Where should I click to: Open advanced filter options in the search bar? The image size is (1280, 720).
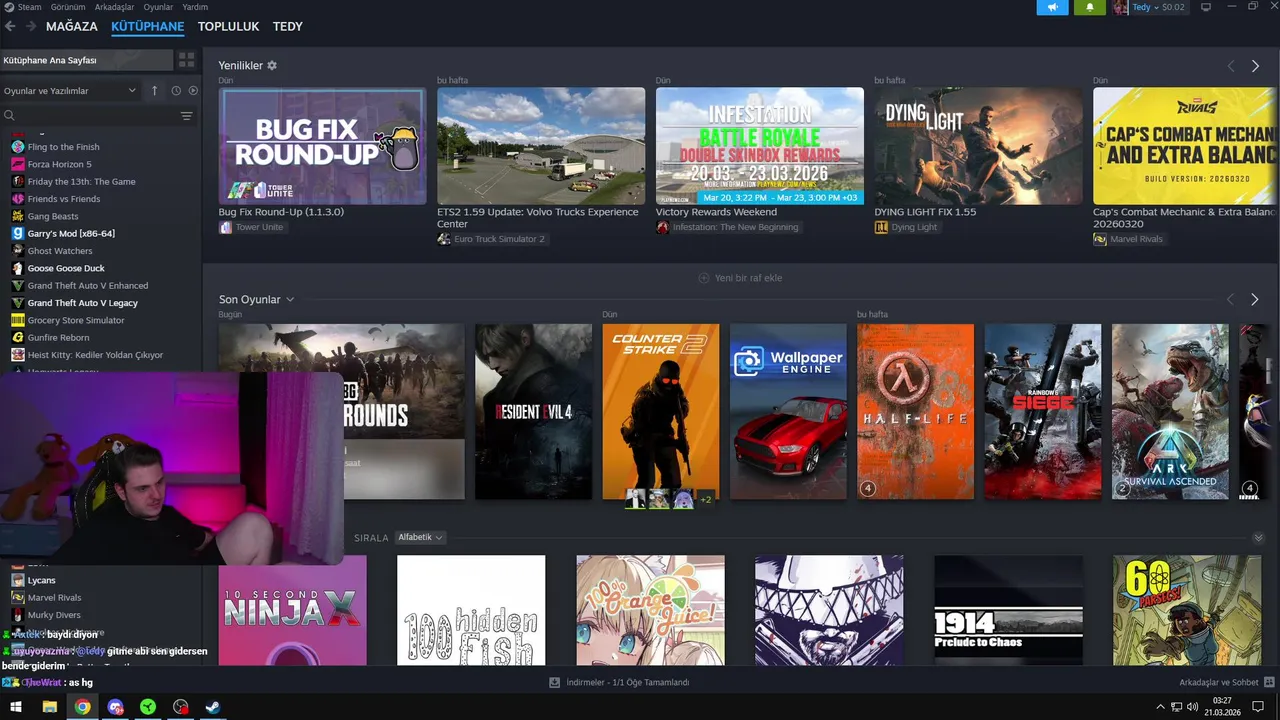(186, 116)
